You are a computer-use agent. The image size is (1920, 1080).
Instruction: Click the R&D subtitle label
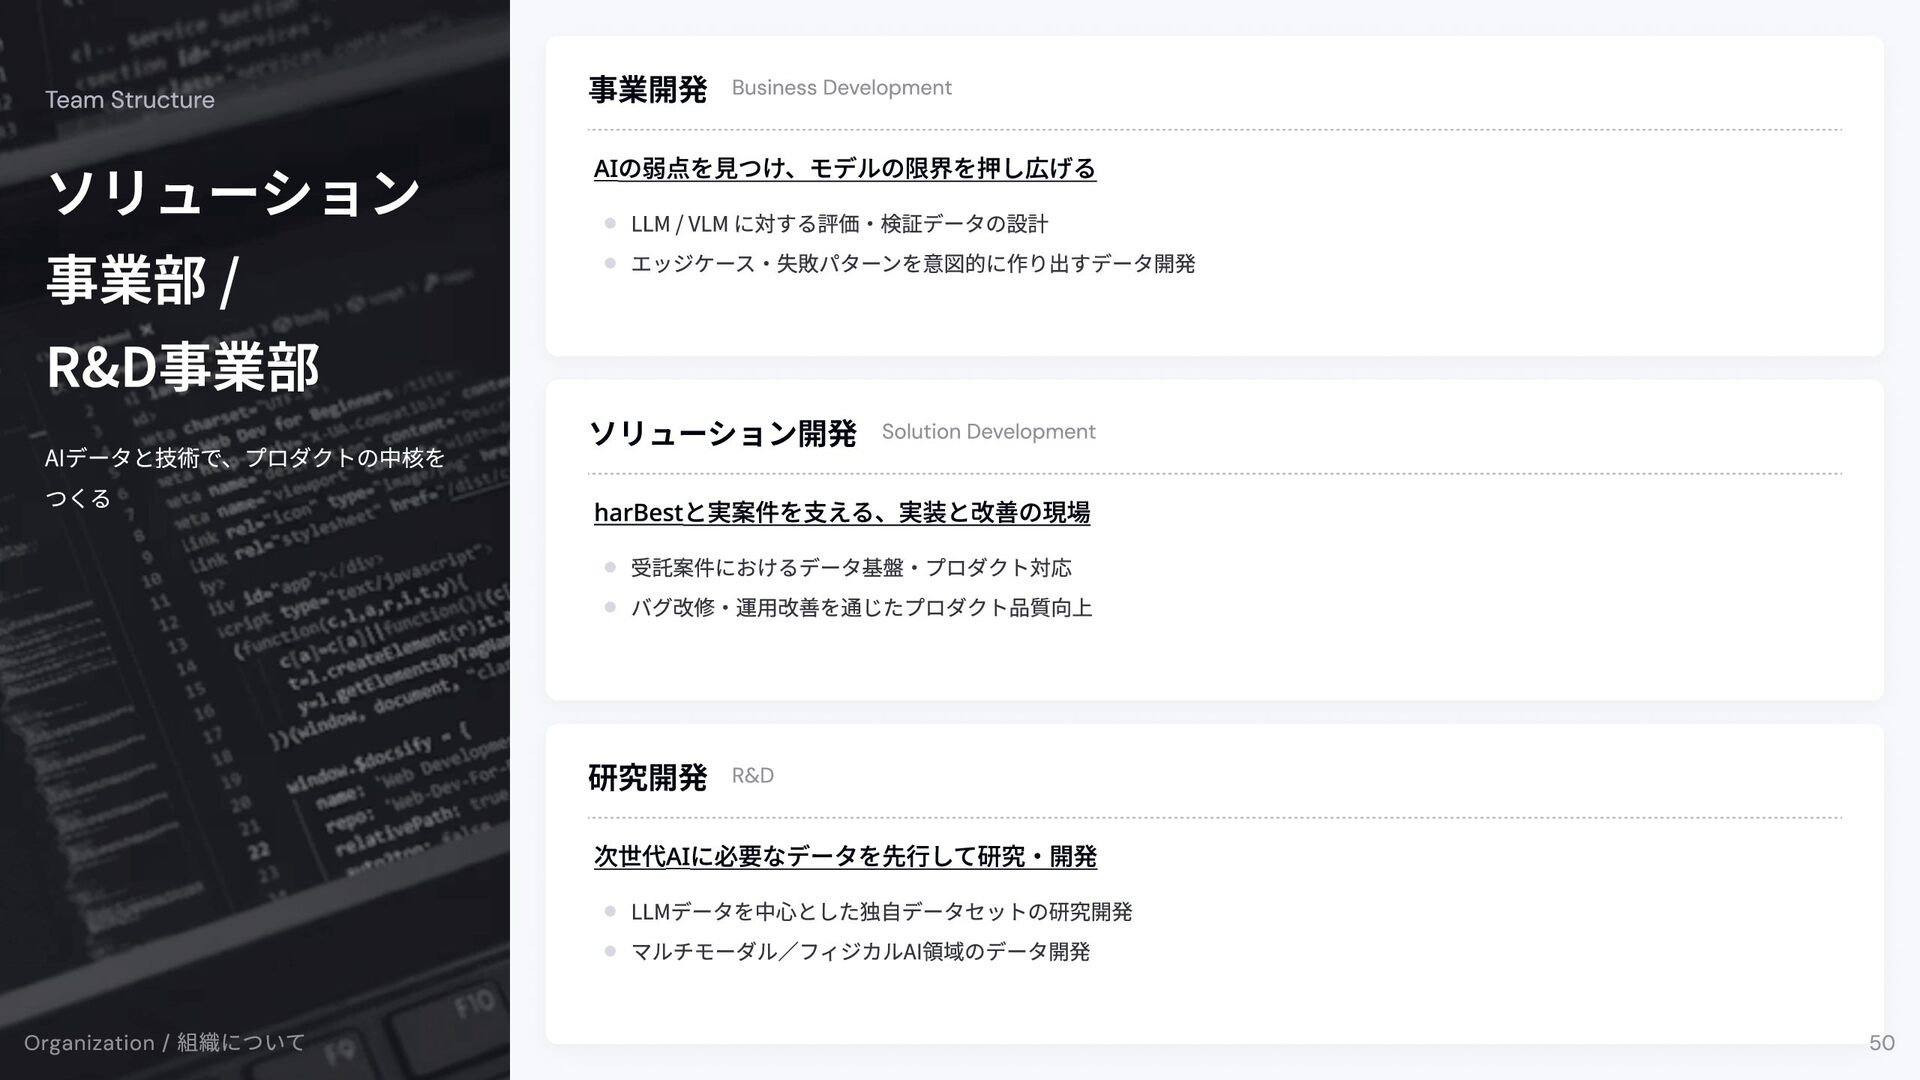(x=752, y=776)
